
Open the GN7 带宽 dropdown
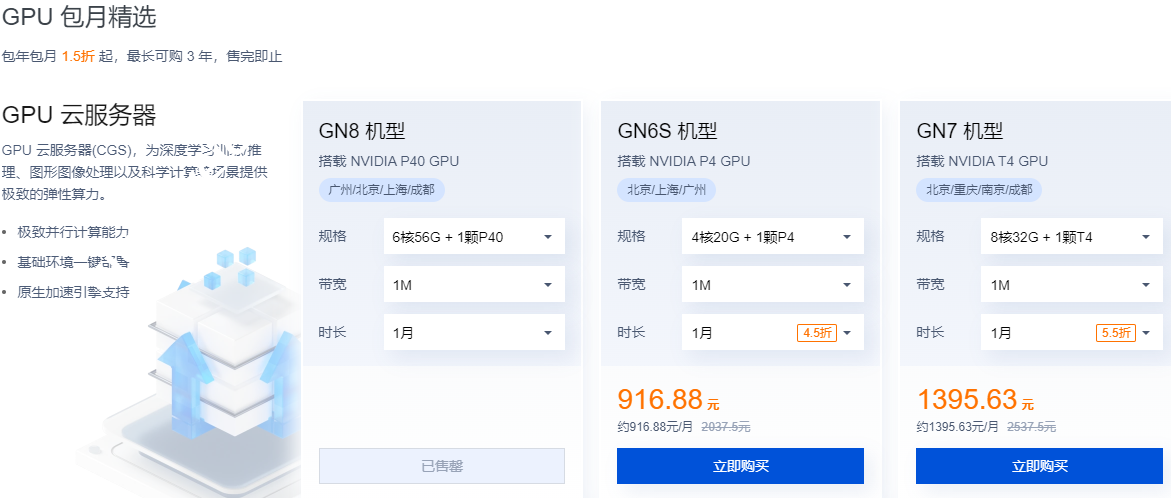coord(1071,285)
